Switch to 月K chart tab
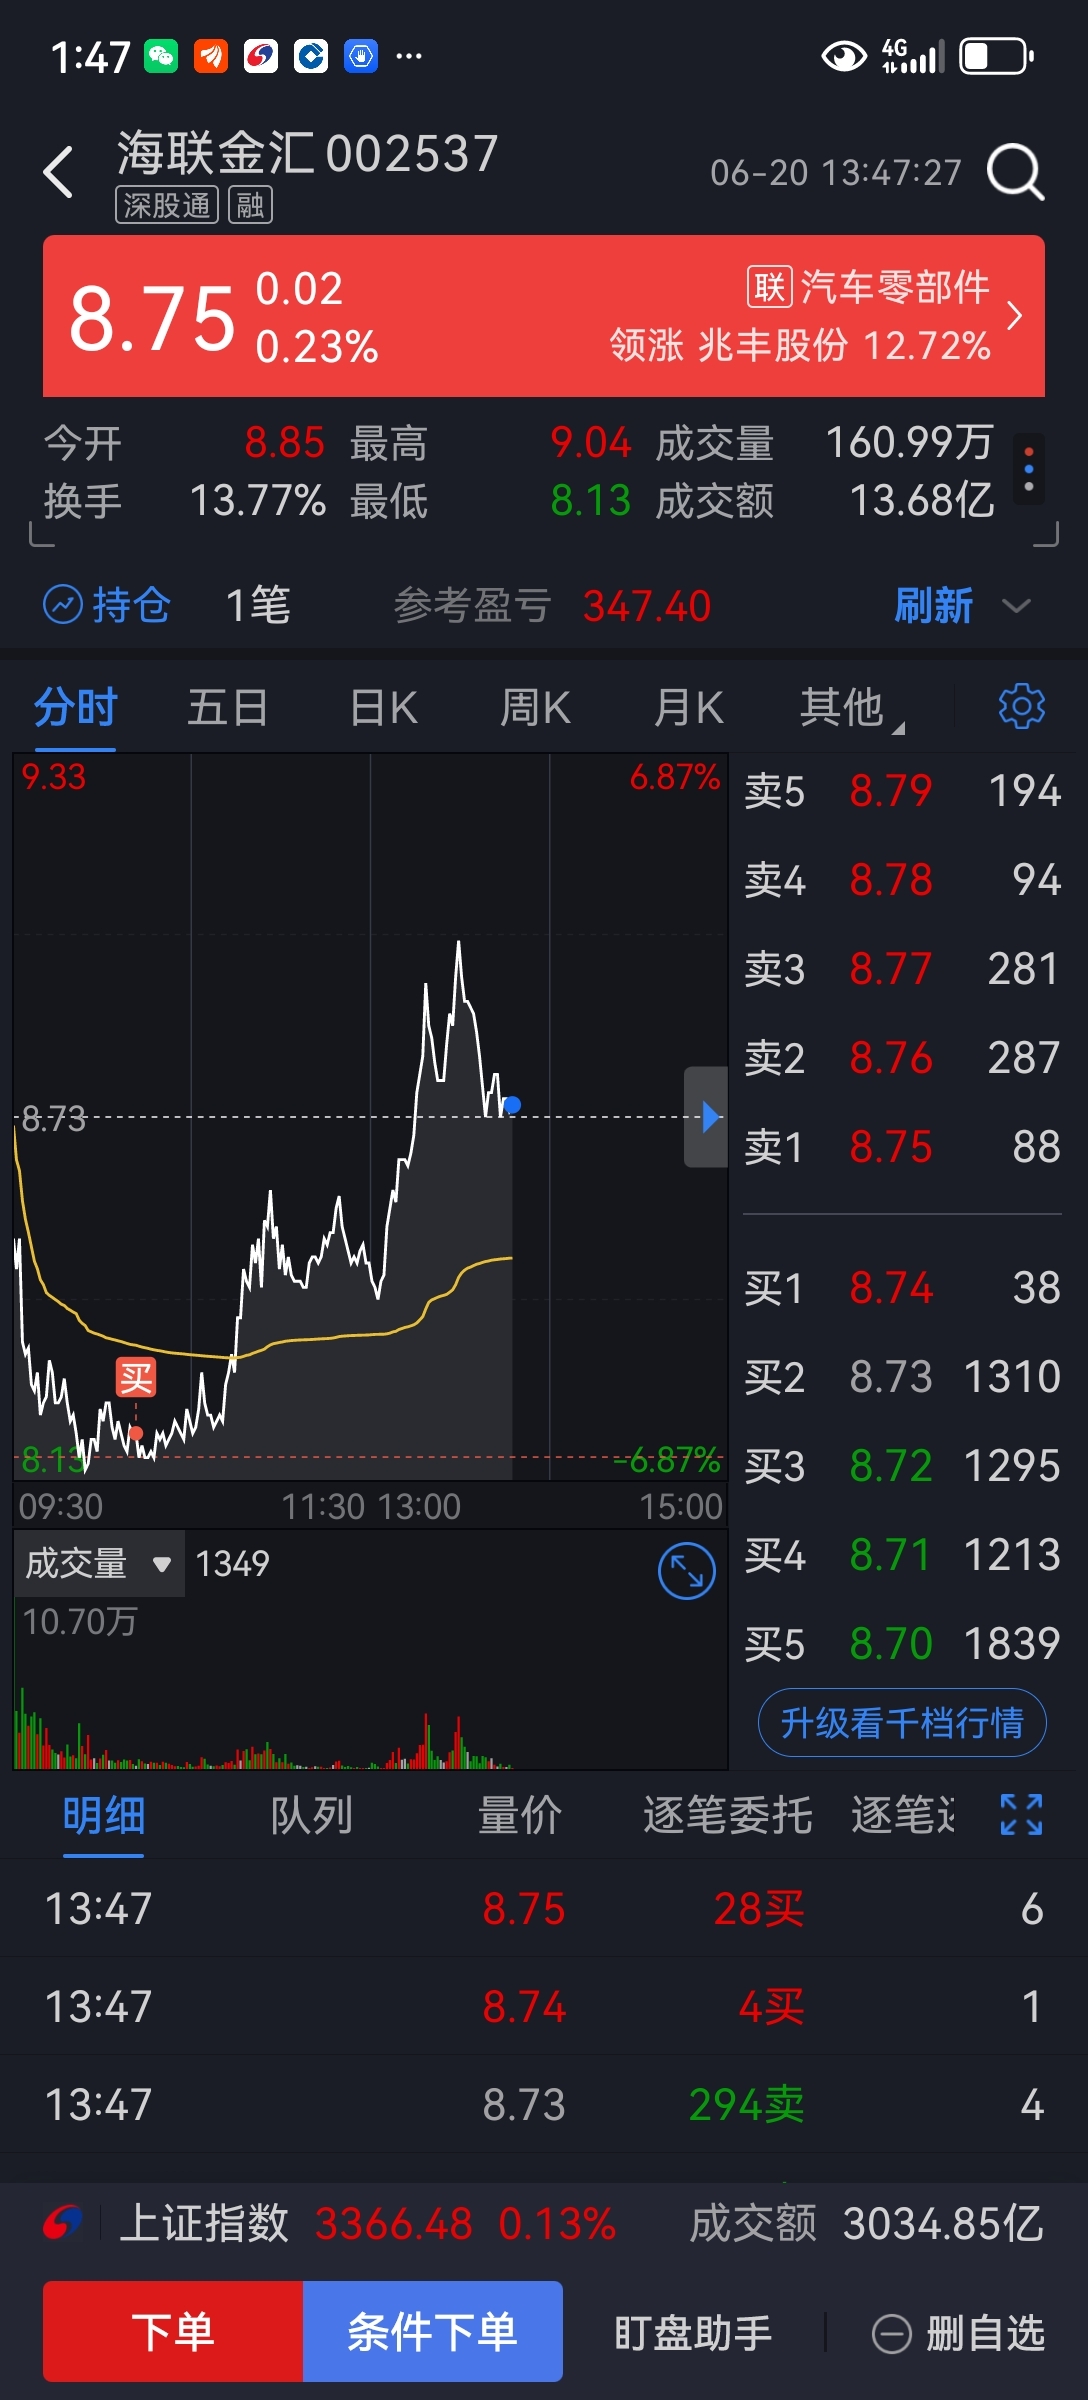This screenshot has width=1088, height=2400. click(x=688, y=708)
